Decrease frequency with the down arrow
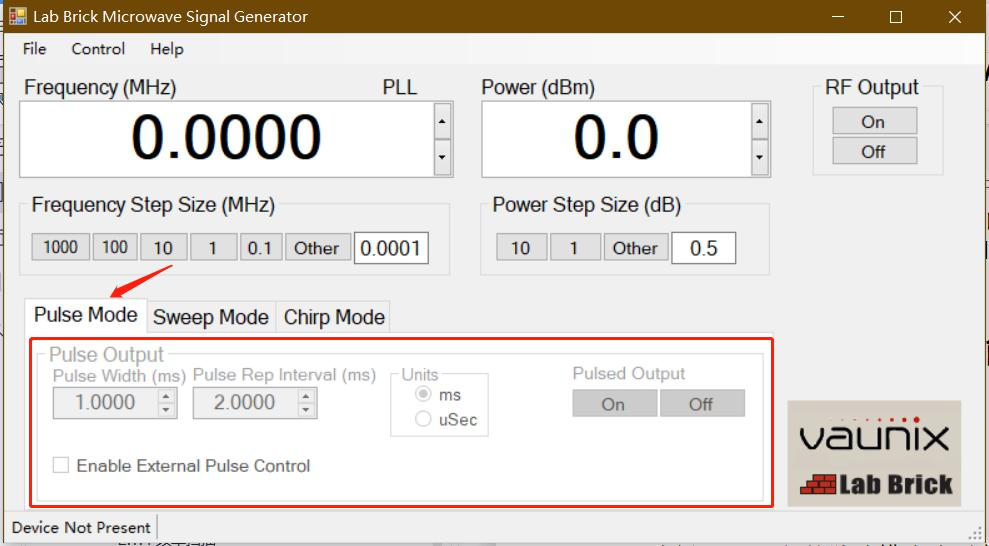Screen dimensions: 989x546 click(442, 157)
